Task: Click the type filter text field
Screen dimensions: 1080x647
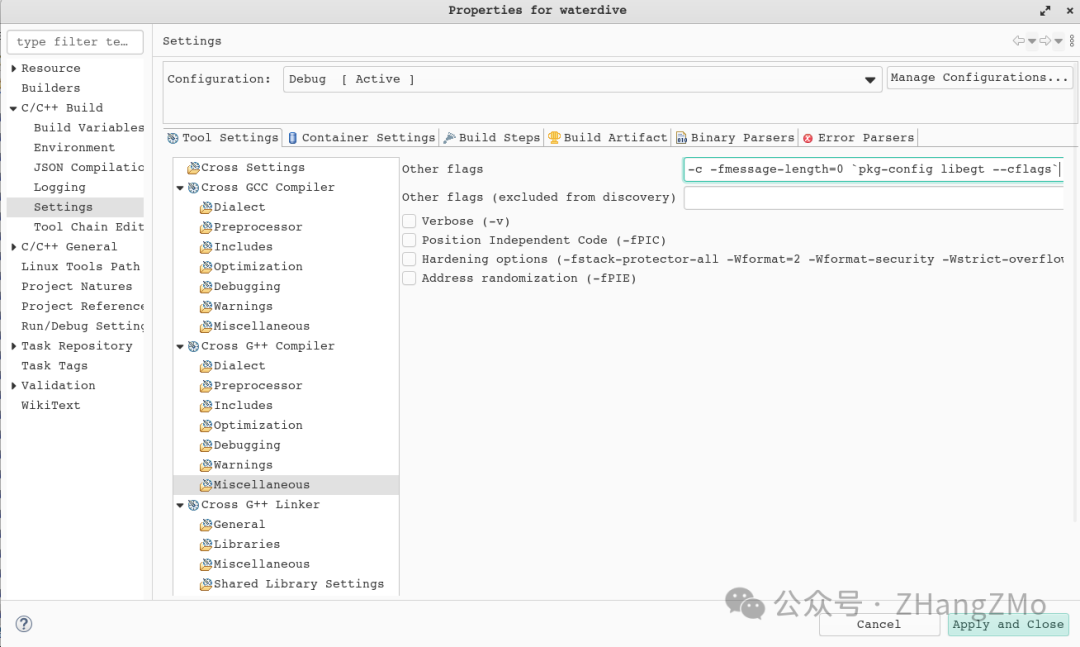Action: tap(75, 42)
